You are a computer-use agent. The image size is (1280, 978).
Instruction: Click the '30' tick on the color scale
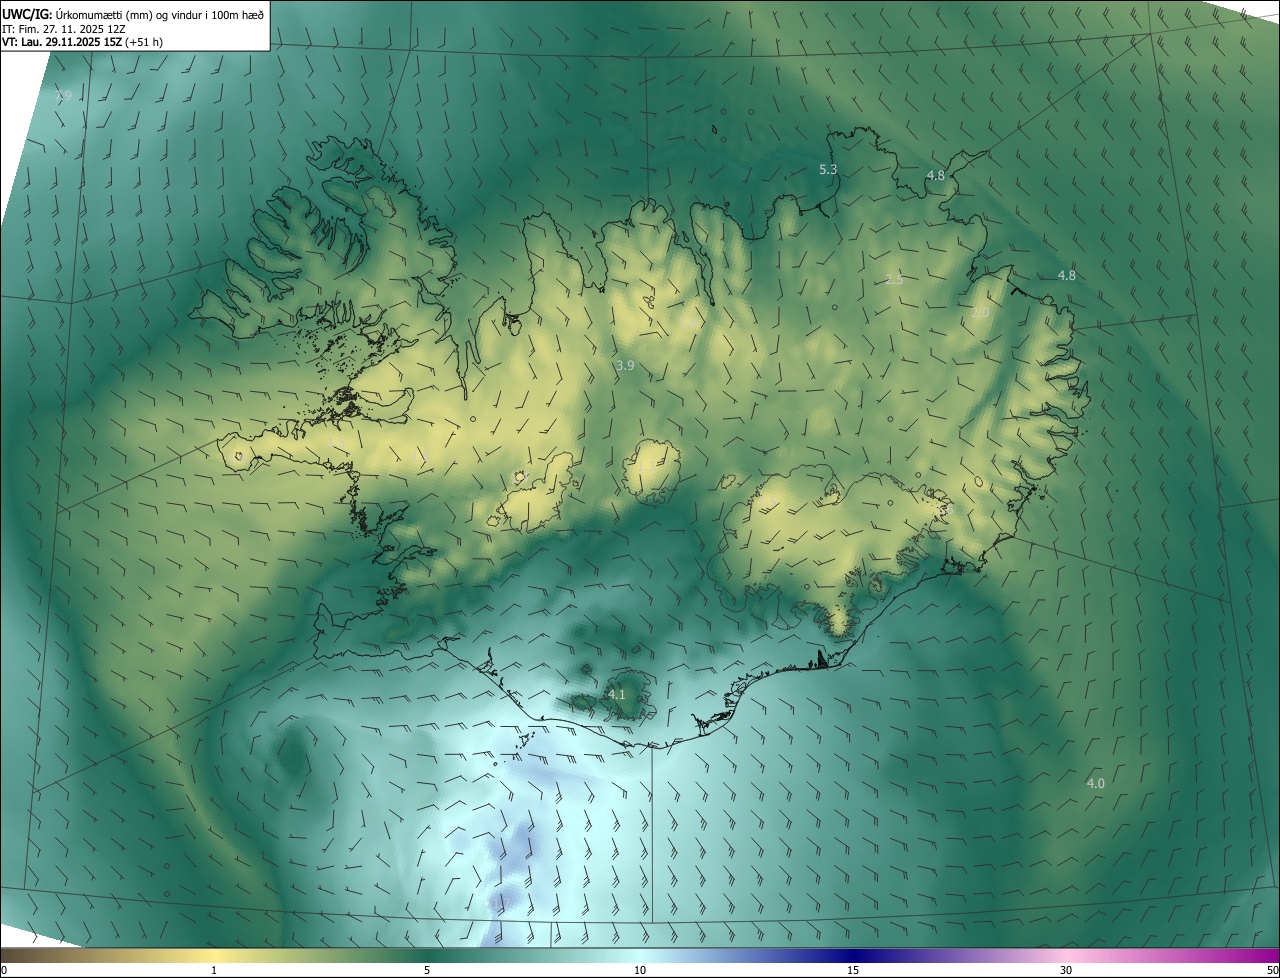[x=1066, y=970]
